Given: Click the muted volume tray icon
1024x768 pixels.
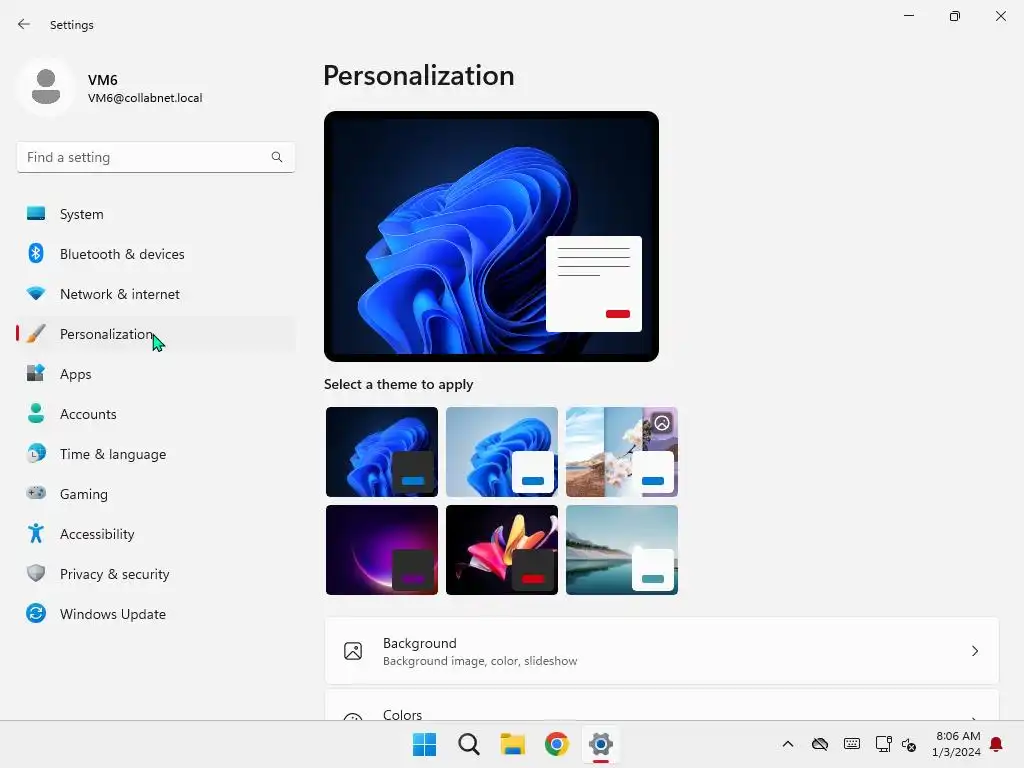Looking at the screenshot, I should tap(908, 744).
